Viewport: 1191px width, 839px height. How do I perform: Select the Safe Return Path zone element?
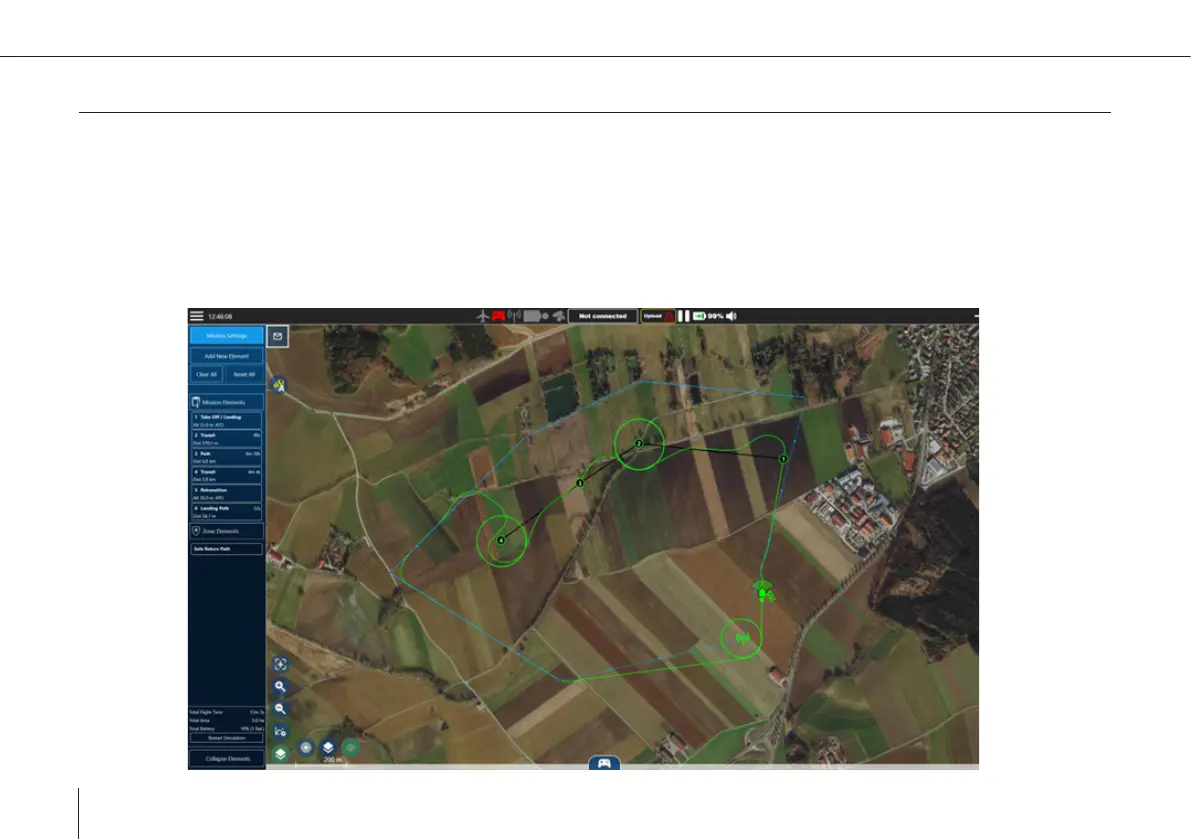coord(226,549)
